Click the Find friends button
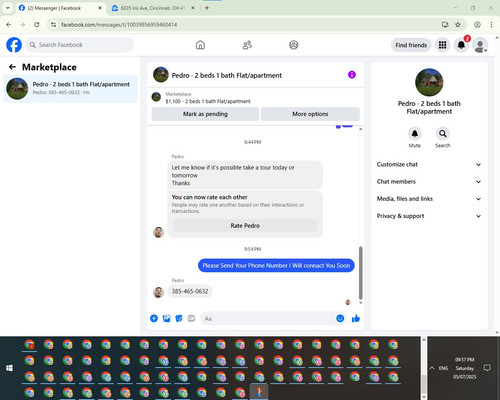The width and height of the screenshot is (500, 400). click(411, 45)
